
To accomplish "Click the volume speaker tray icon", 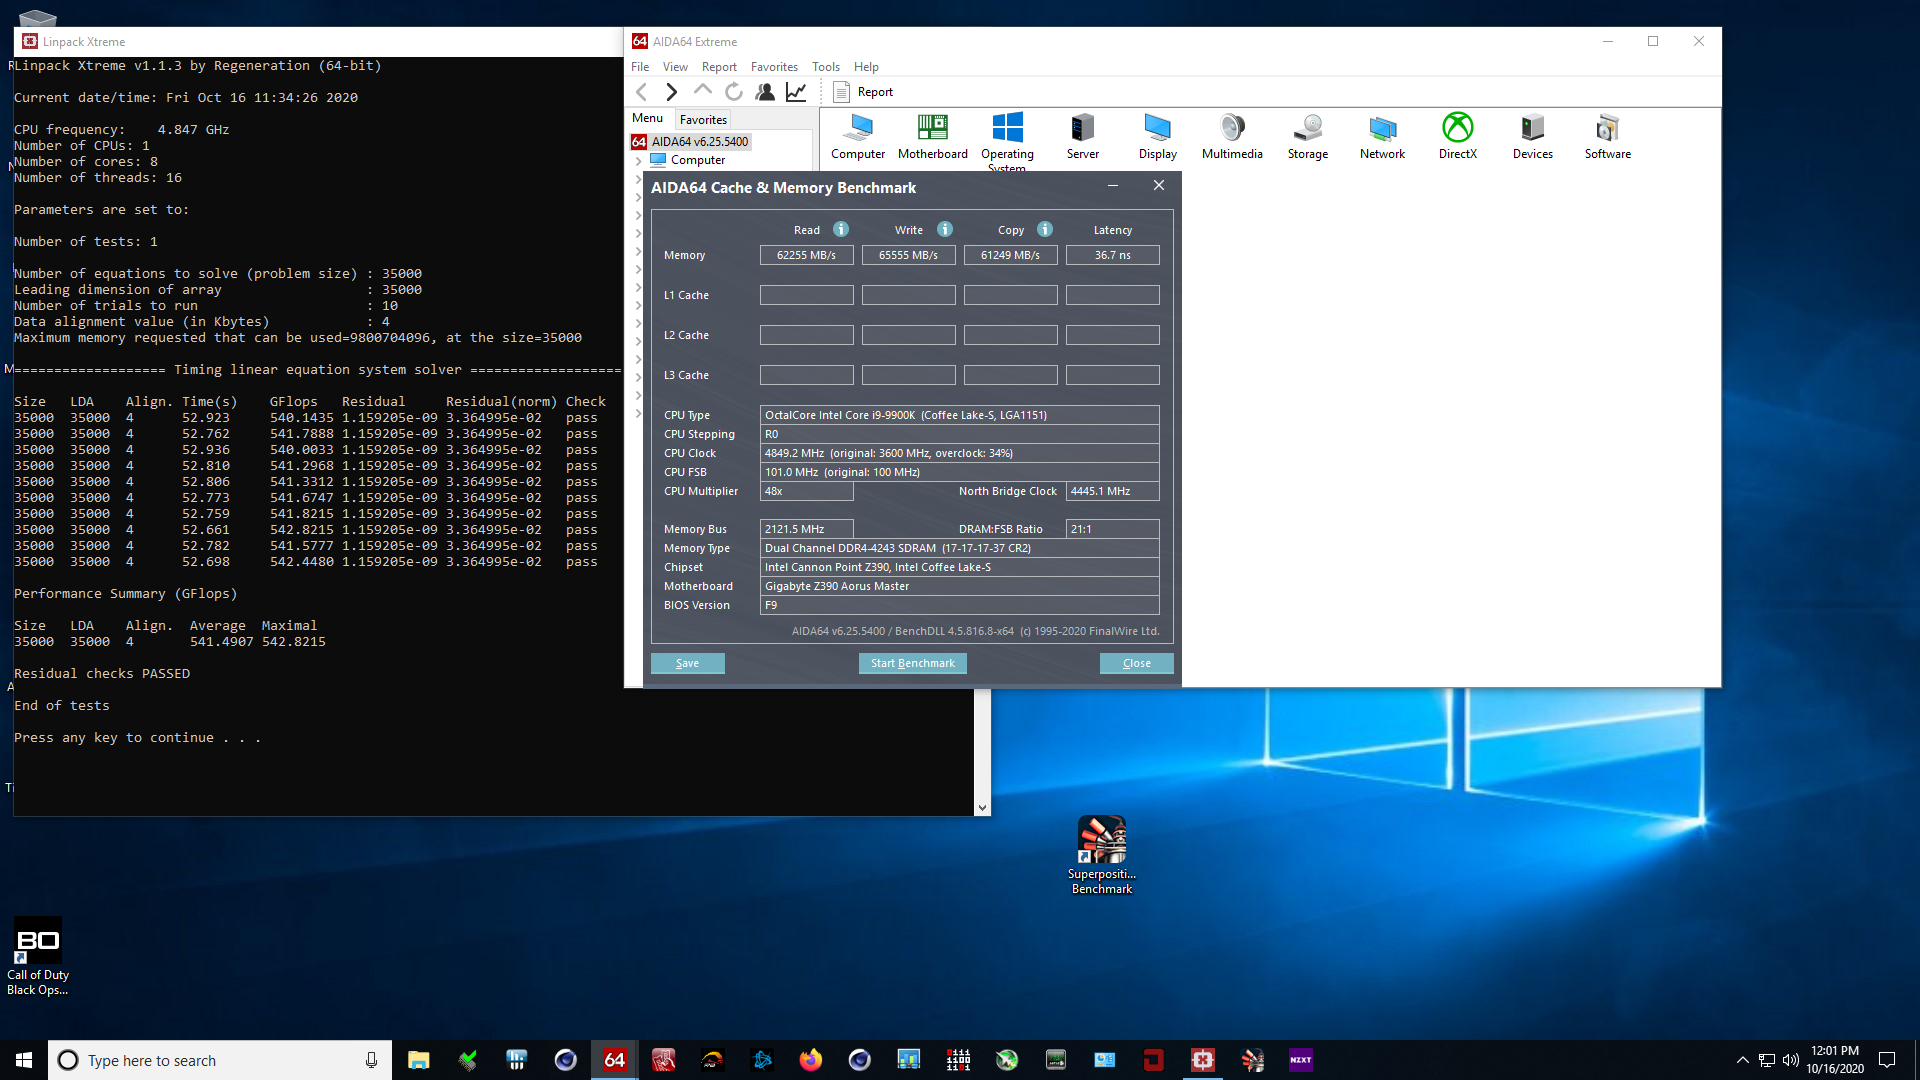I will [1790, 1060].
